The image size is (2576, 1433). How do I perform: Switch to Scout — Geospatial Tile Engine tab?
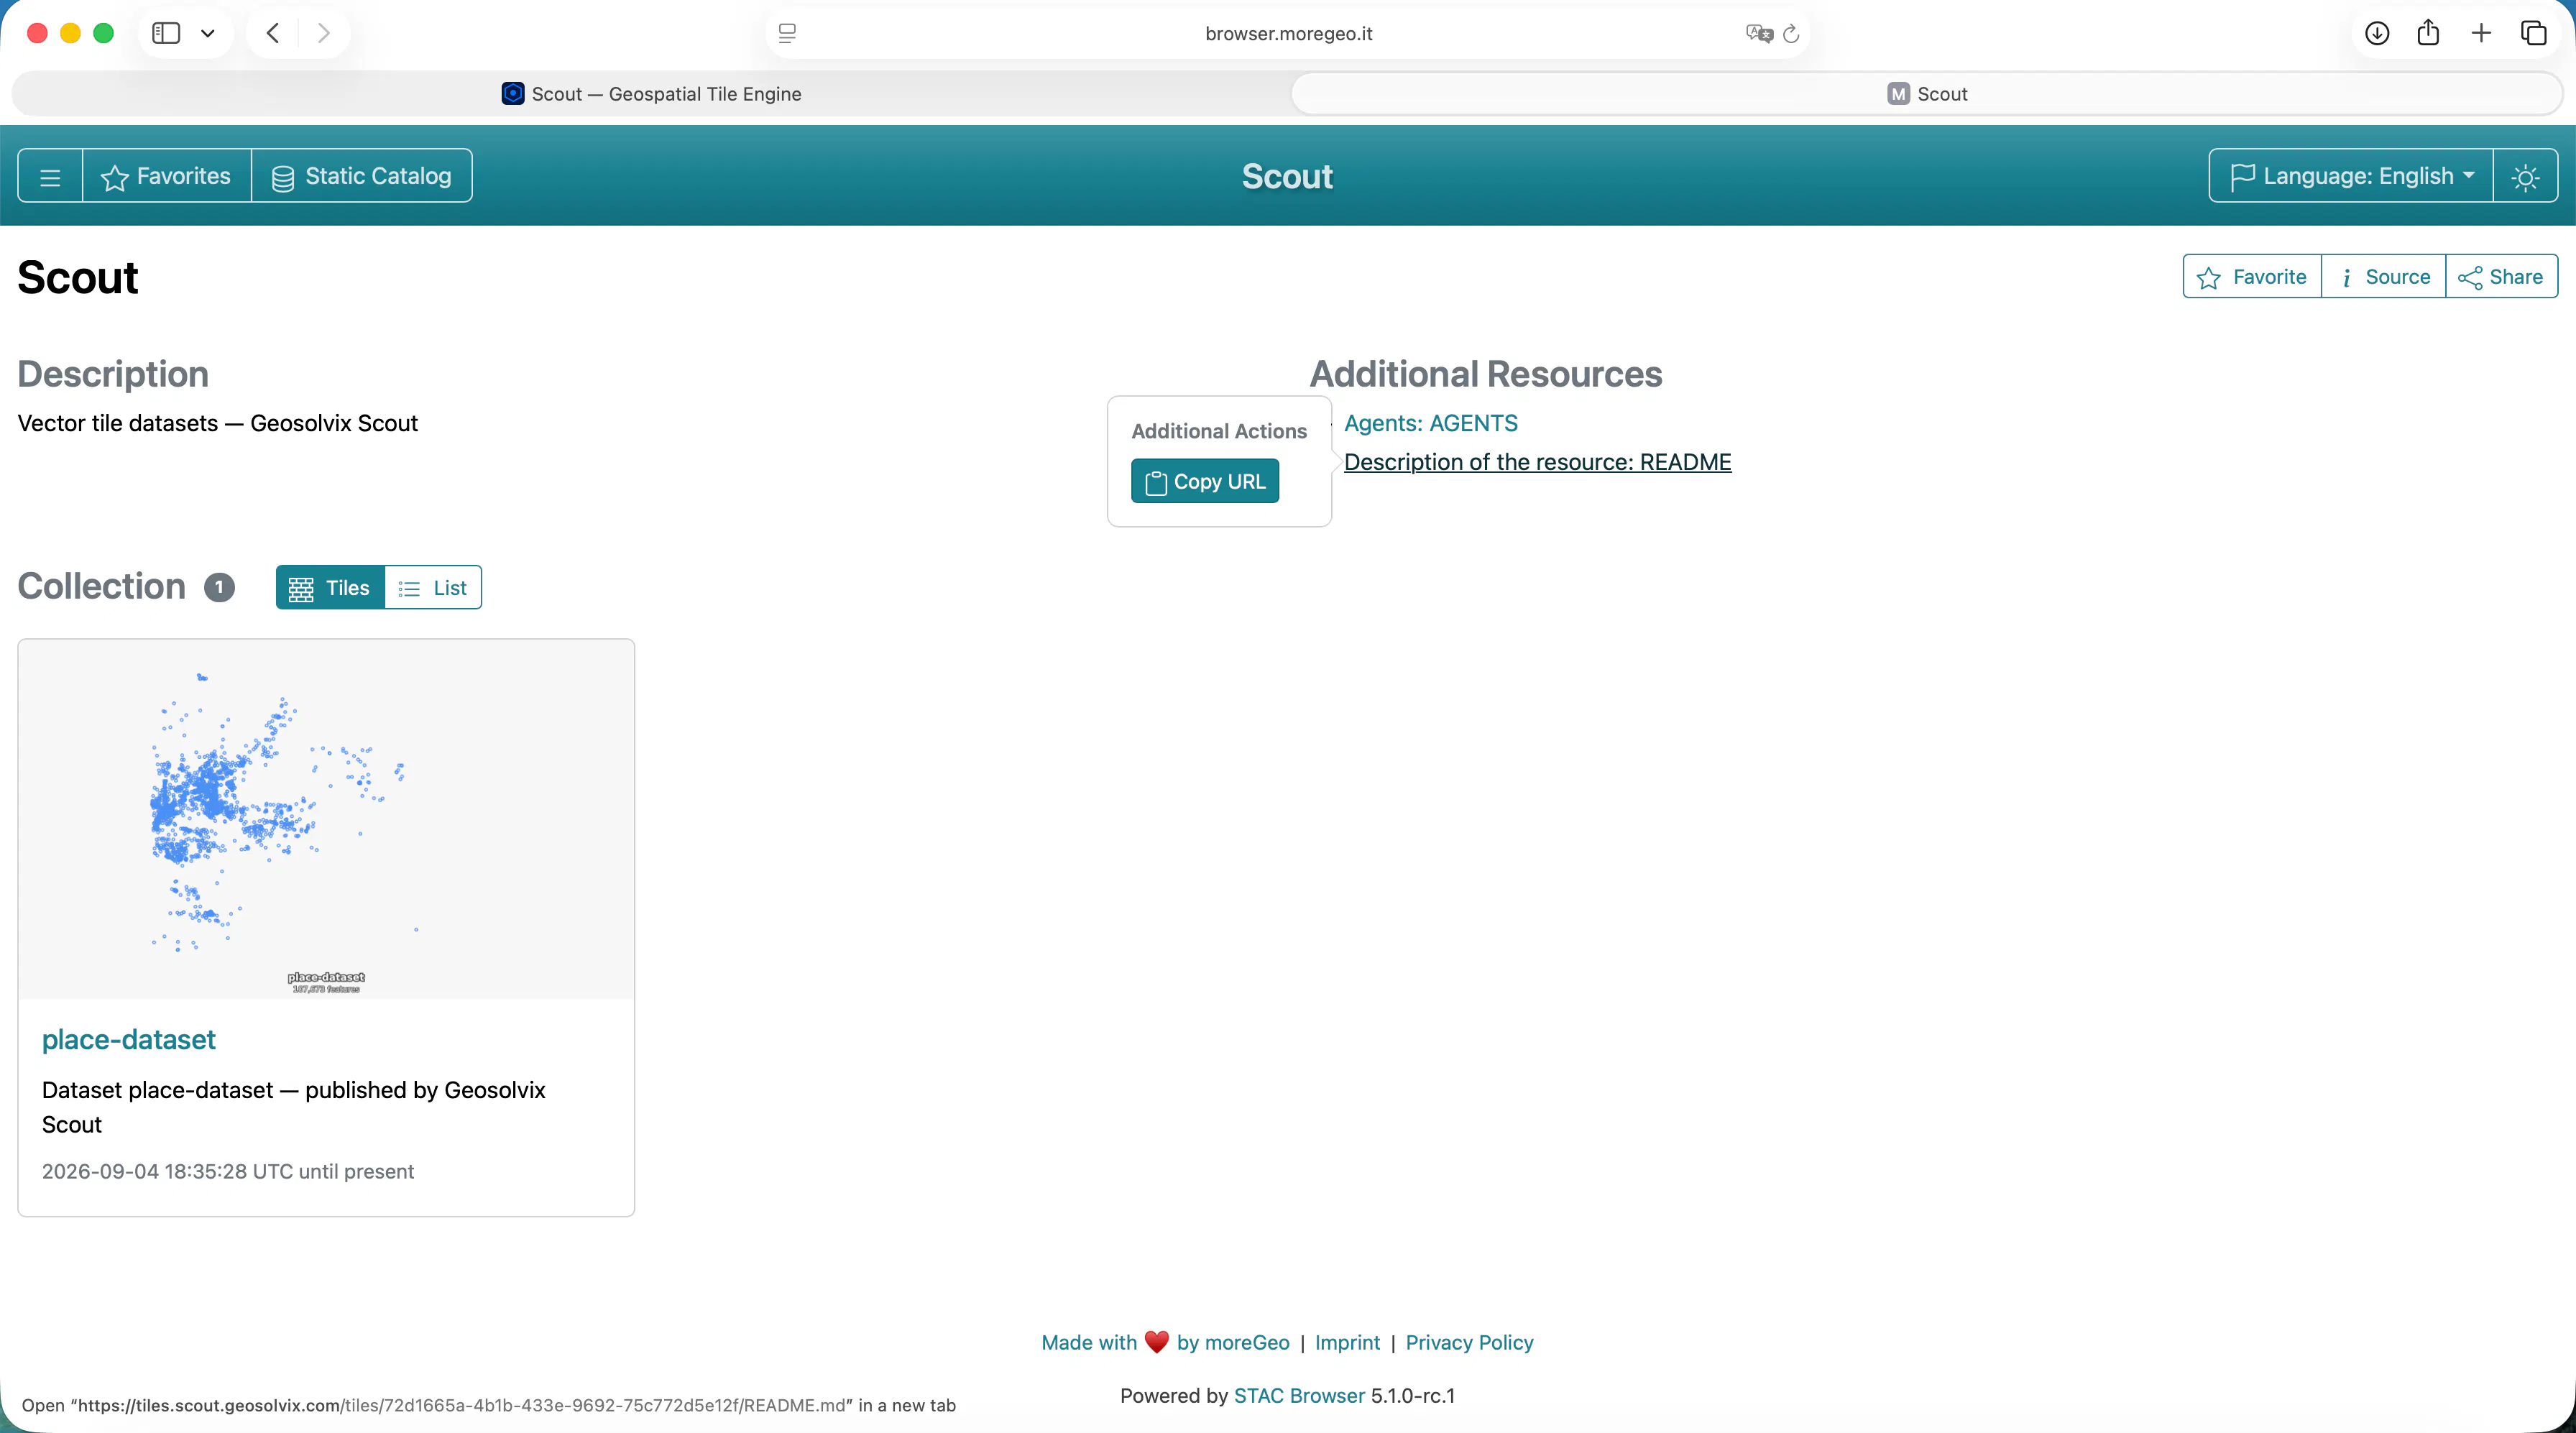651,94
